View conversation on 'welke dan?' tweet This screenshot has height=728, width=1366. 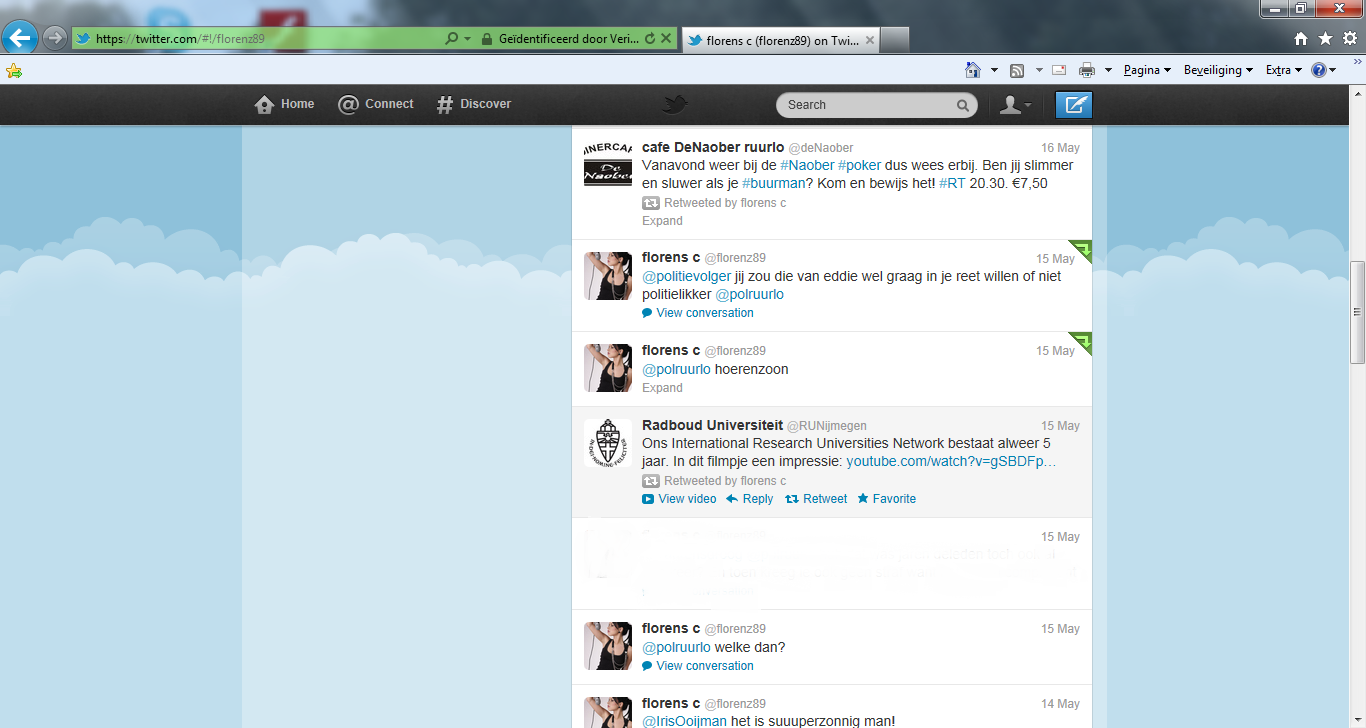click(698, 666)
